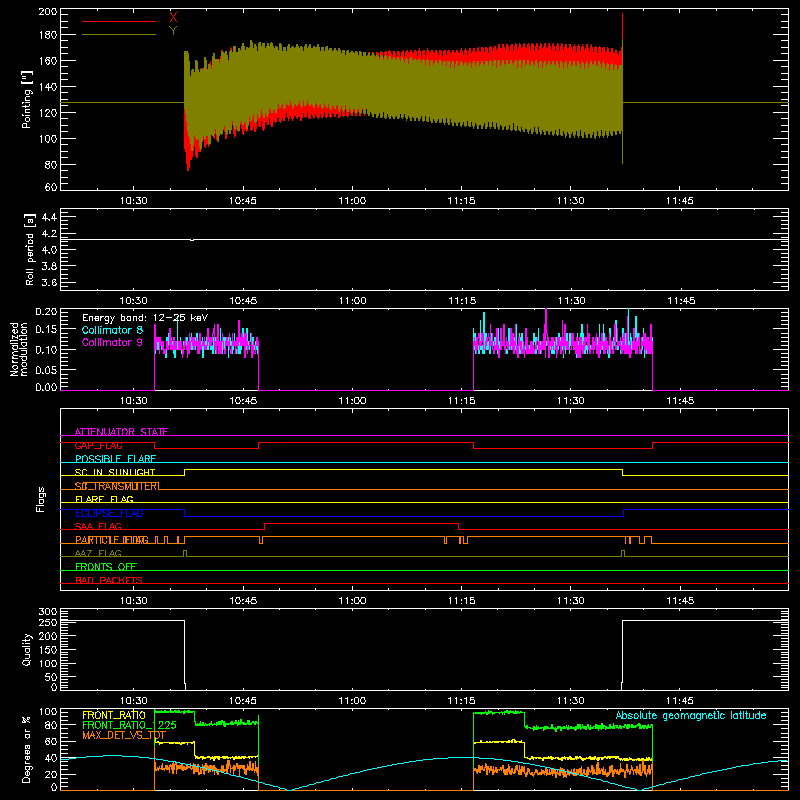The image size is (800, 800).
Task: Click the FRONTS_OFF flag label
Action: (106, 566)
